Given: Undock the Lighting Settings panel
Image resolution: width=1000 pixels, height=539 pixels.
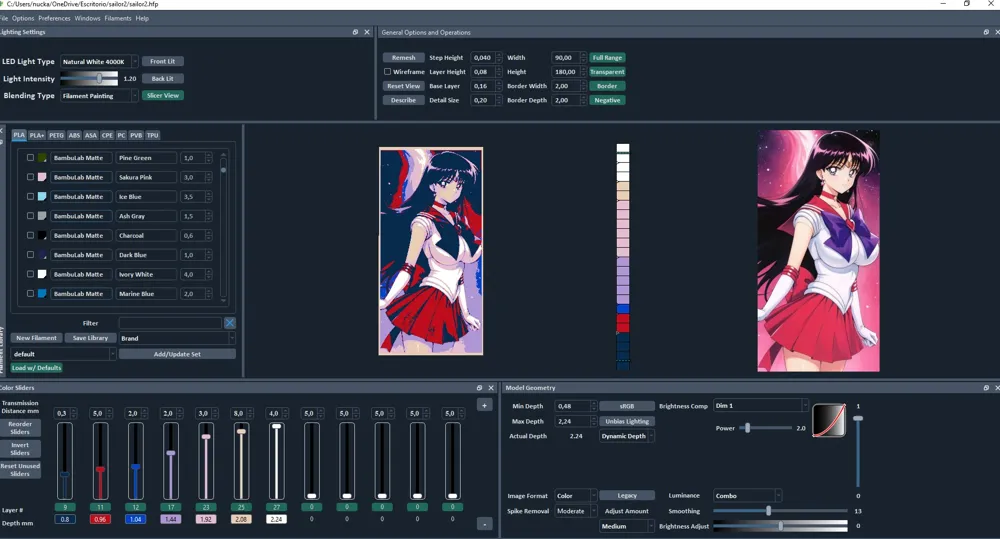Looking at the screenshot, I should point(355,32).
